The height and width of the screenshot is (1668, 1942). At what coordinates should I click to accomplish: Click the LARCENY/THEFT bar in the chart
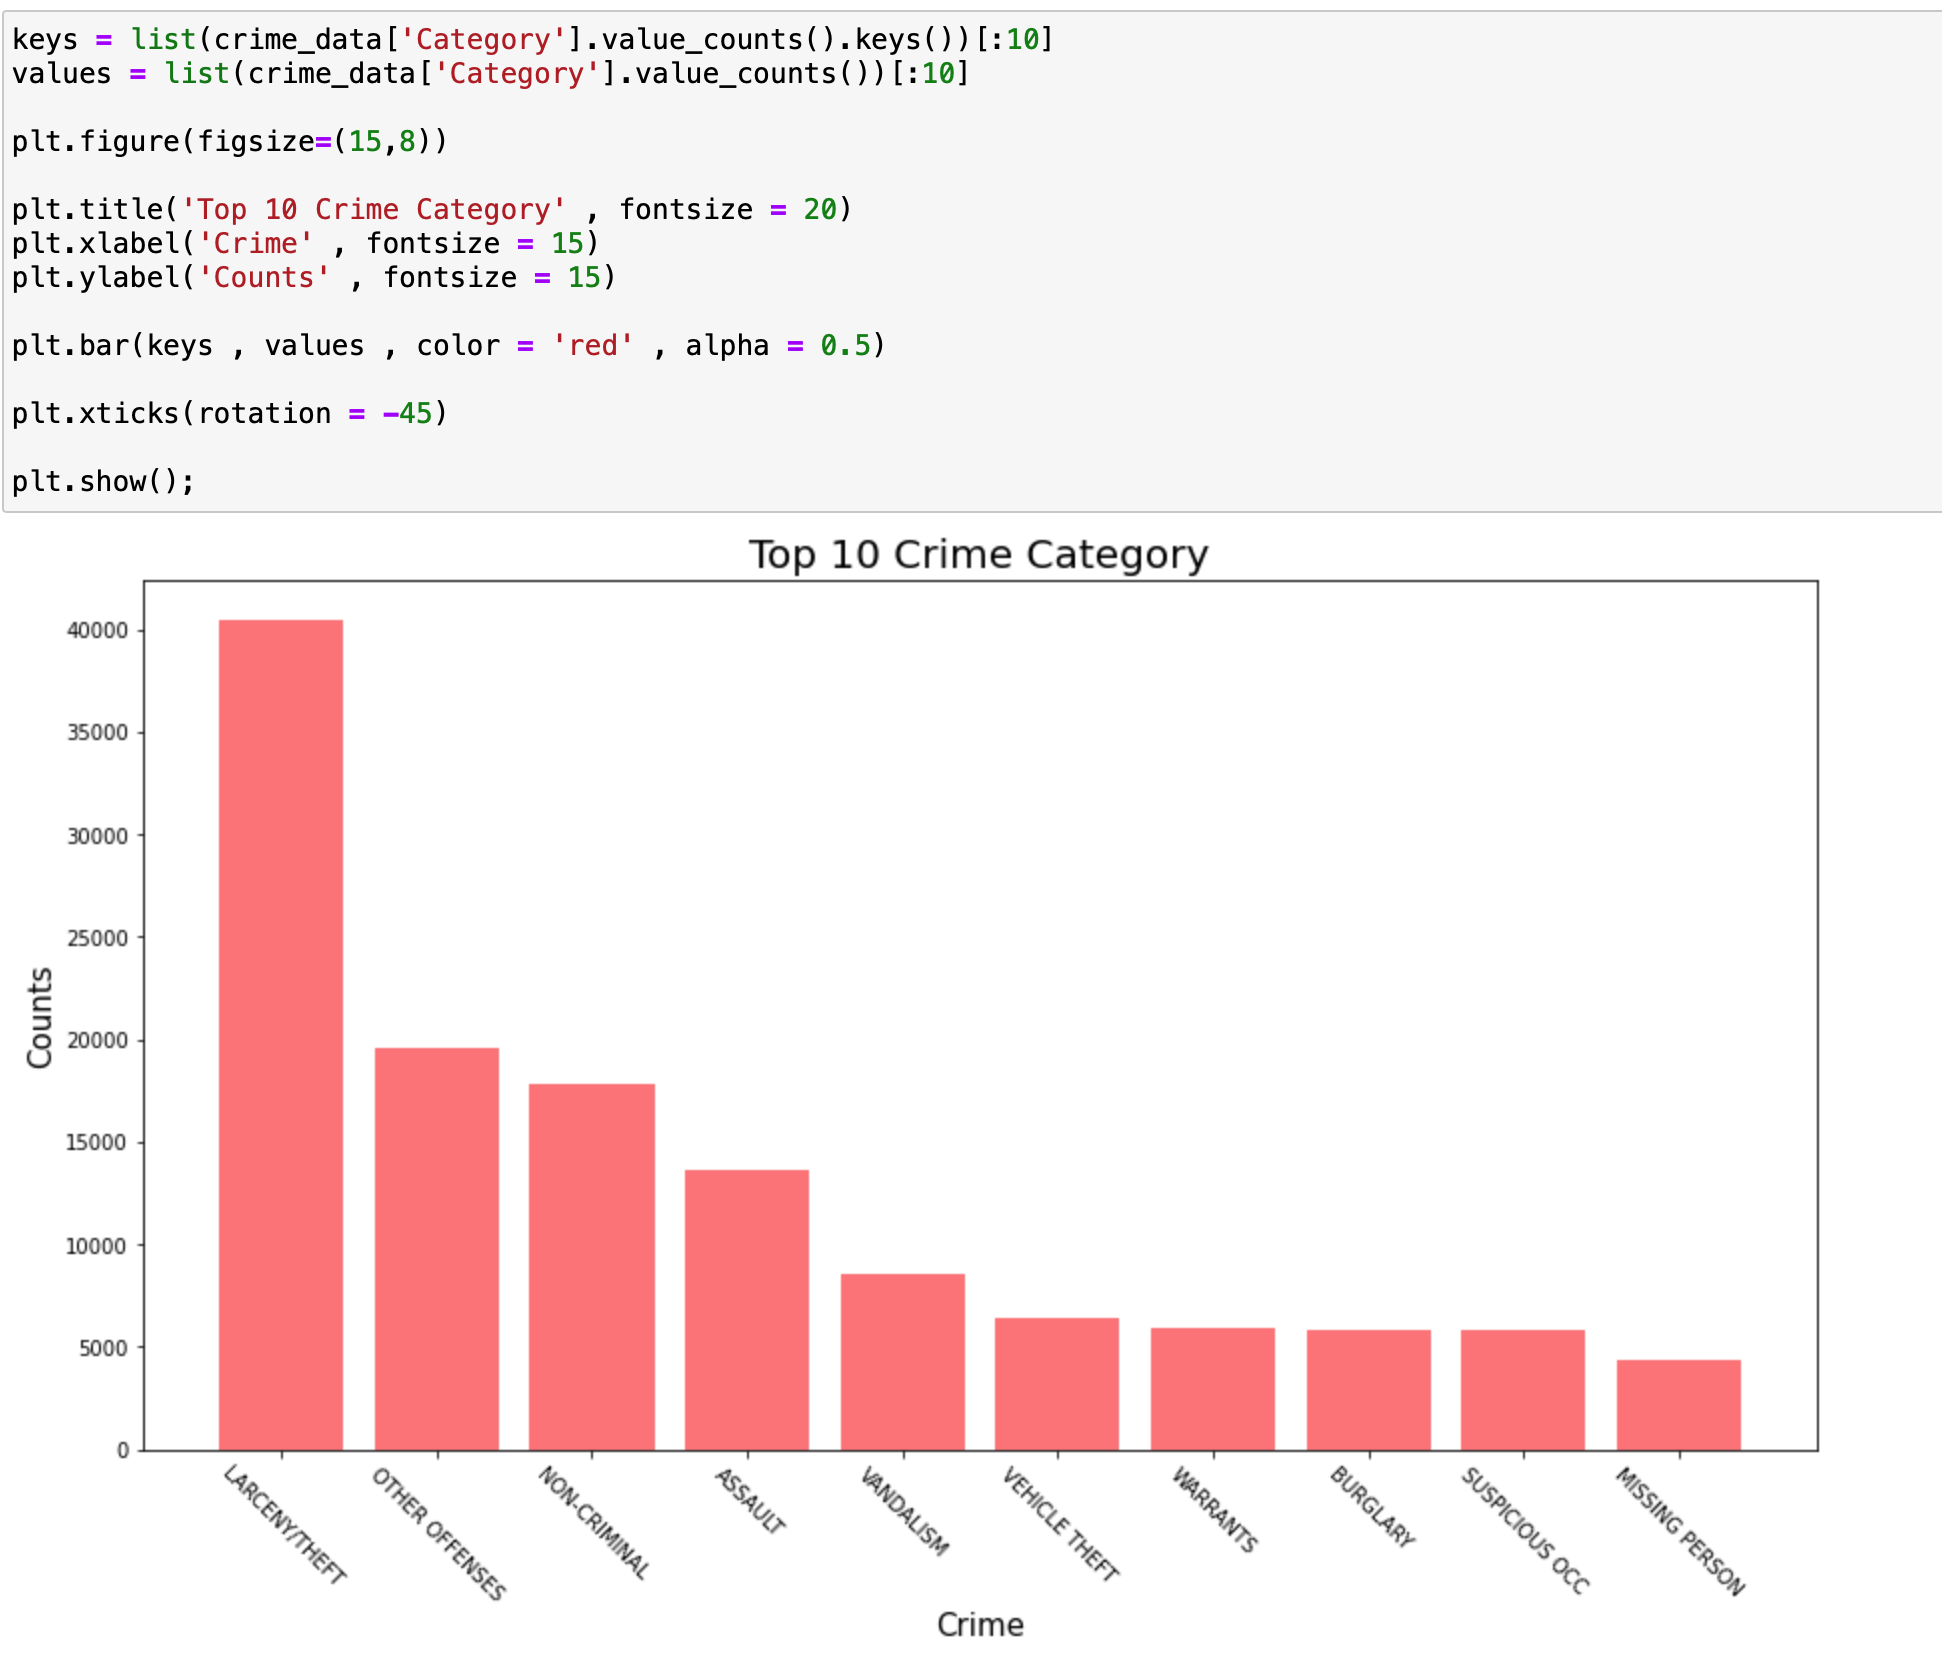coord(281,1035)
